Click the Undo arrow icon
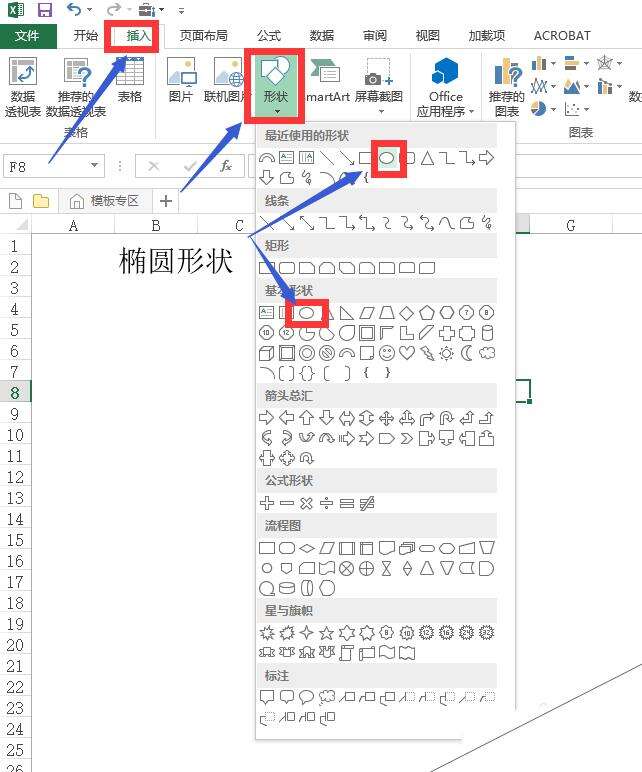This screenshot has height=772, width=642. (74, 9)
